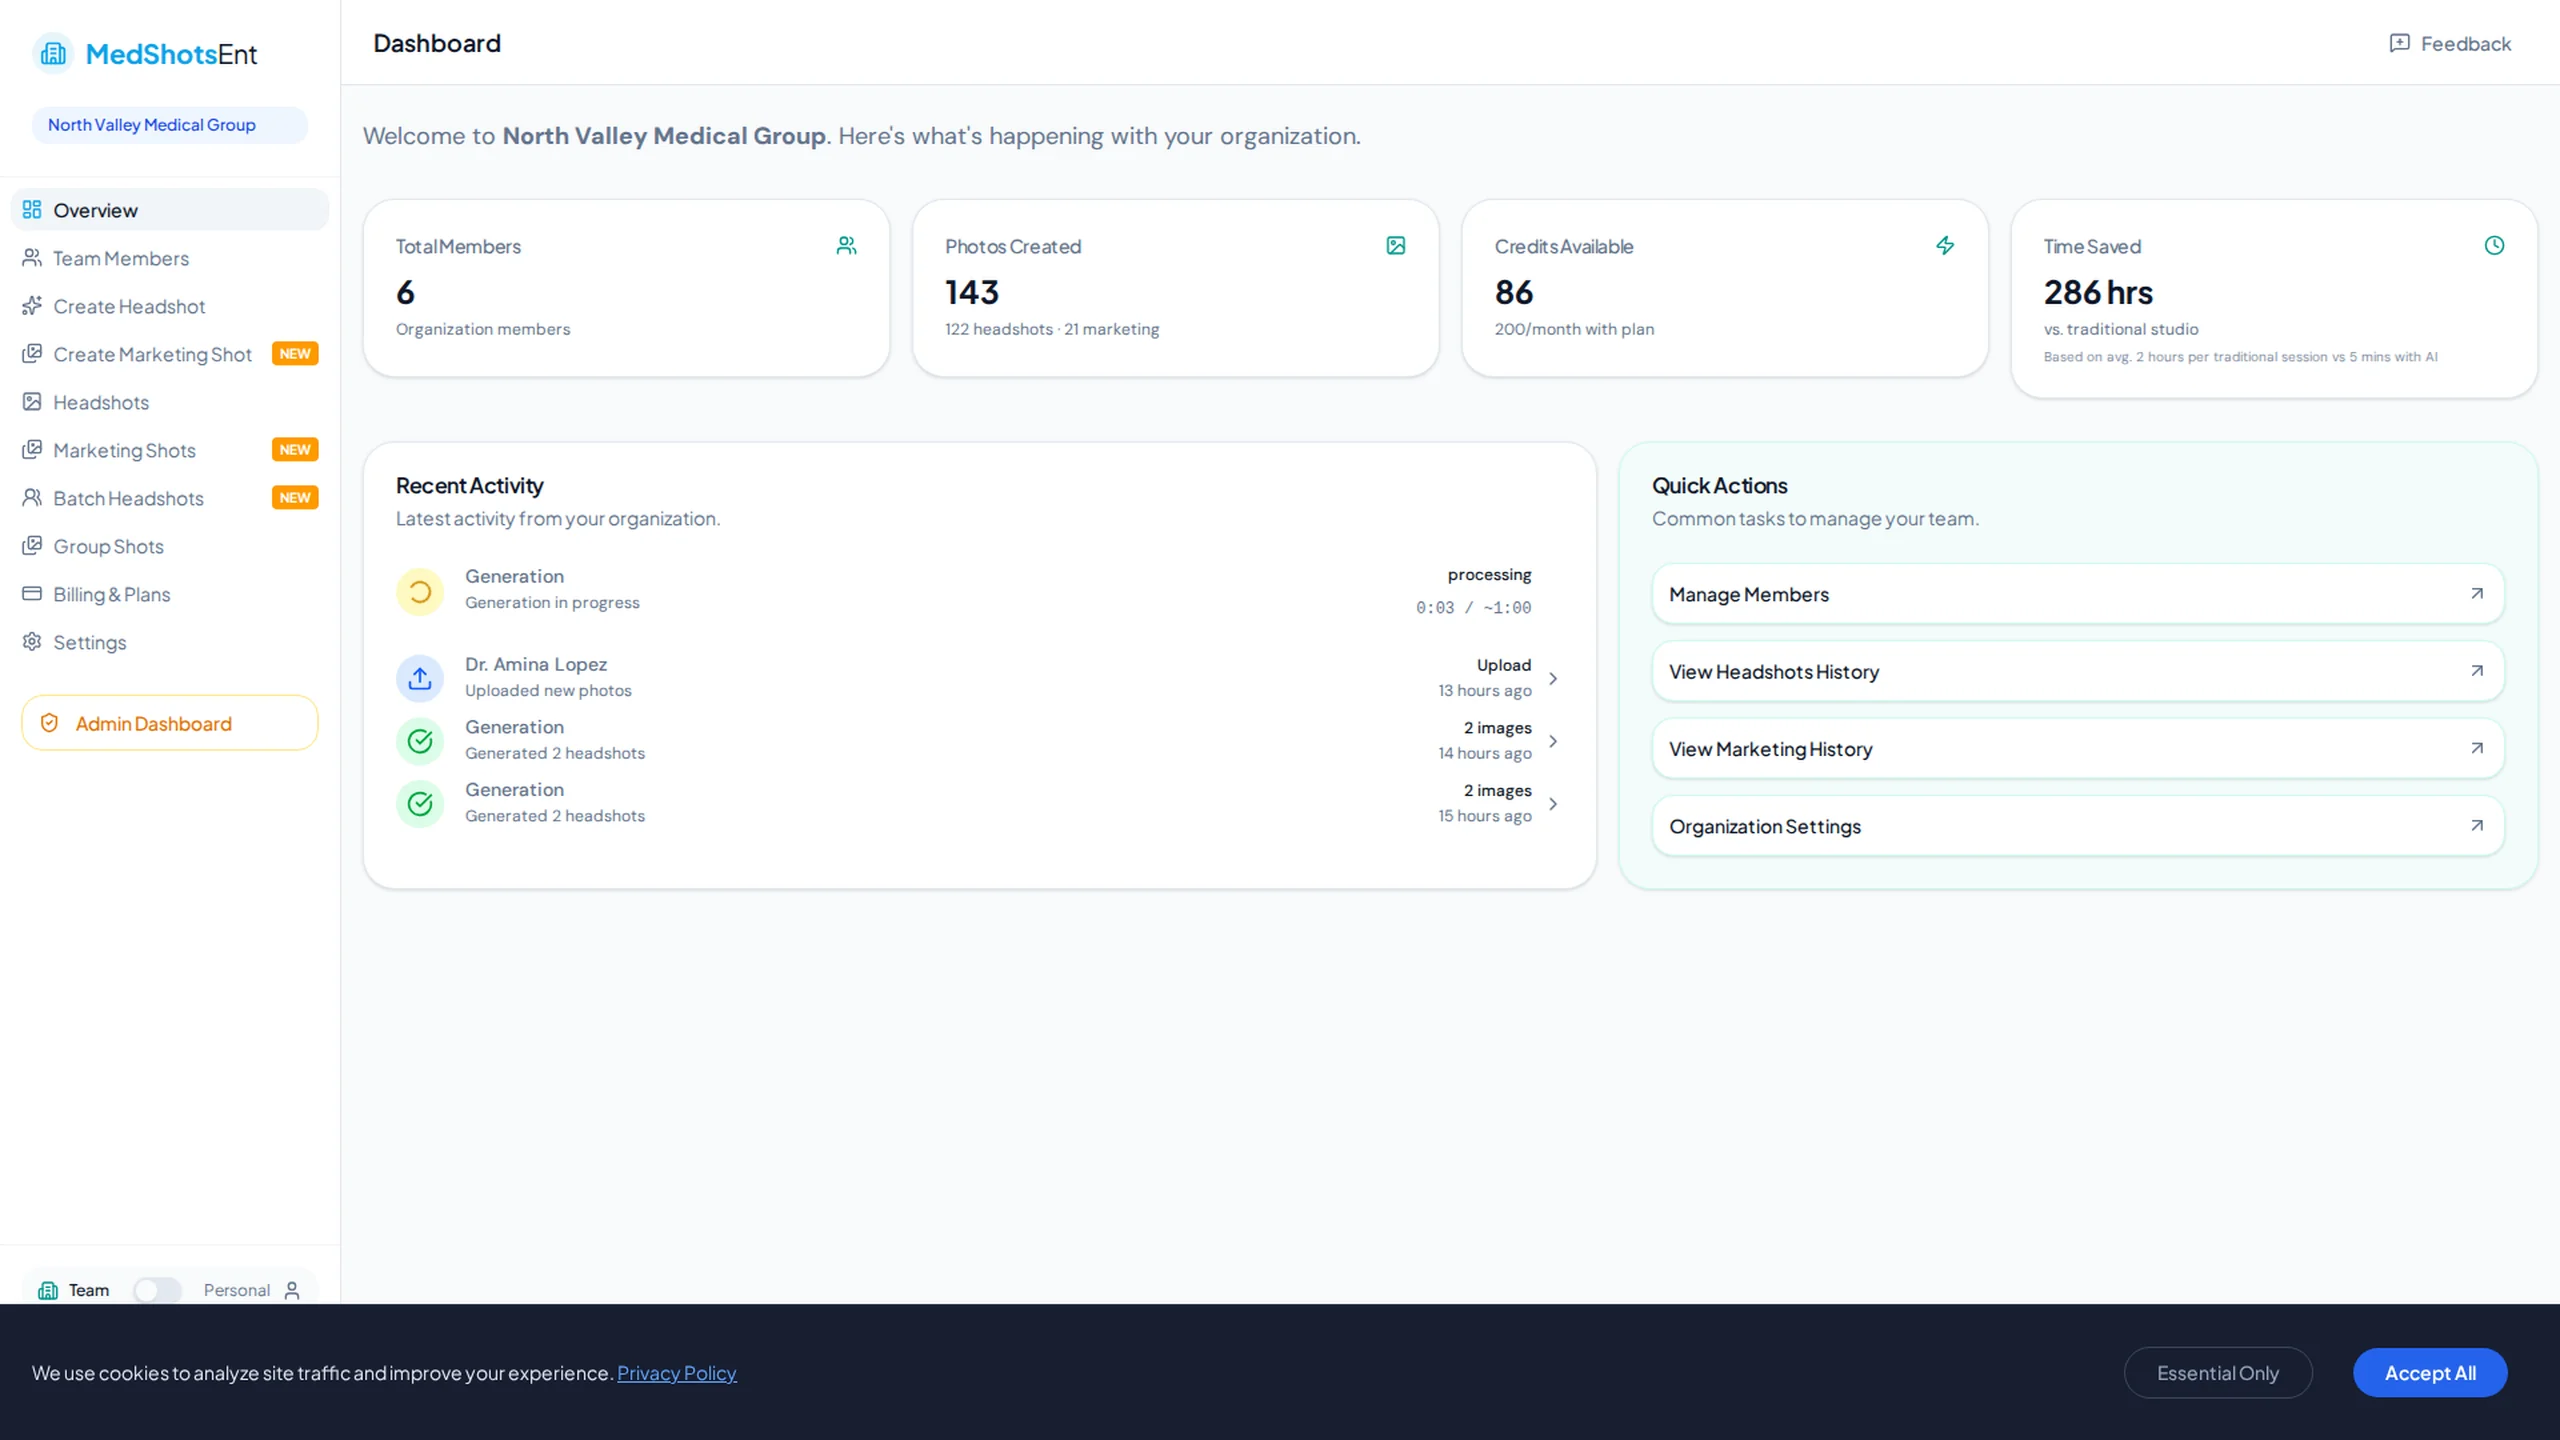Expand Dr. Amina Lopez's upload activity
This screenshot has height=1440, width=2560.
1553,678
